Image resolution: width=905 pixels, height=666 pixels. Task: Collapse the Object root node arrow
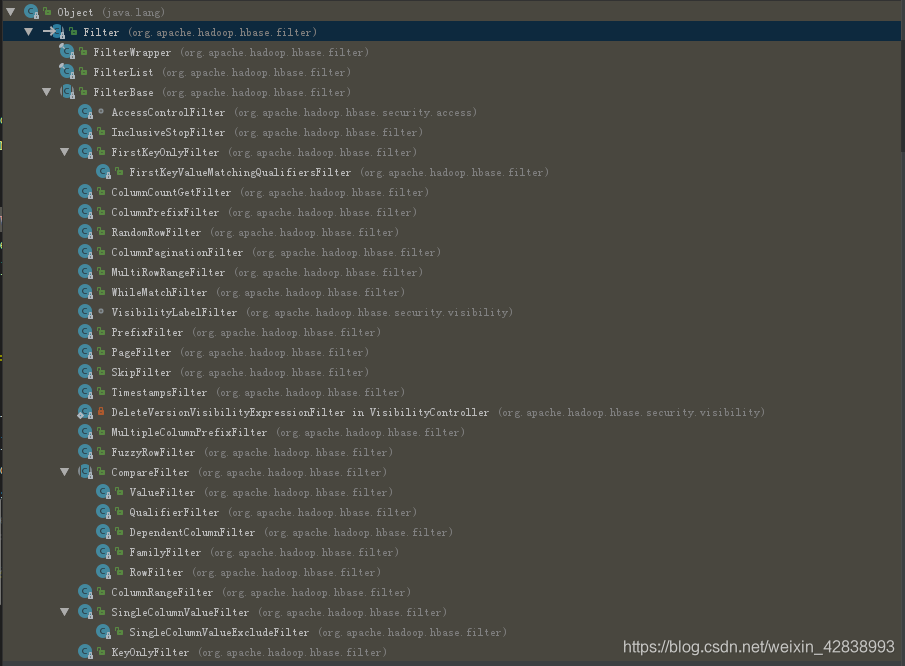pos(10,12)
